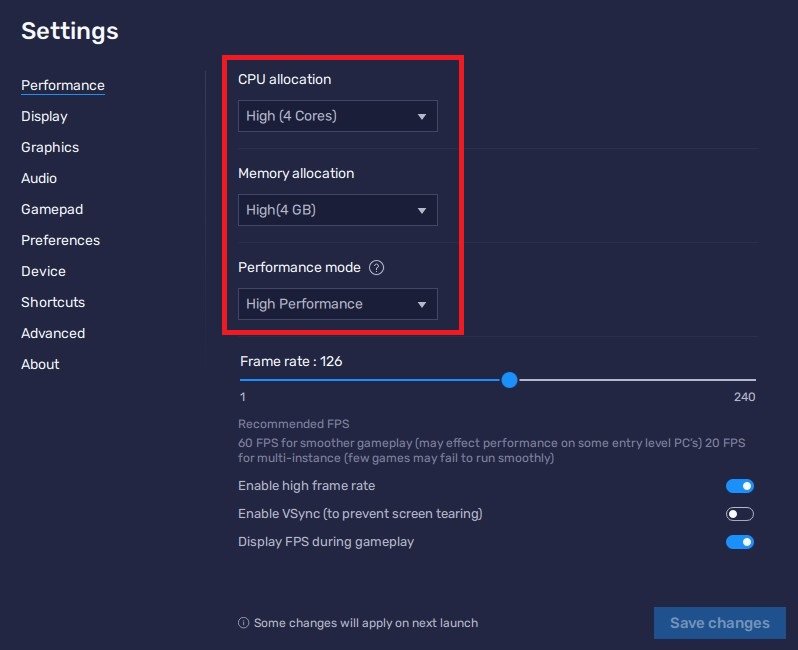Screen dimensions: 798x650
Task: Go to the Audio settings tab
Action: click(39, 178)
